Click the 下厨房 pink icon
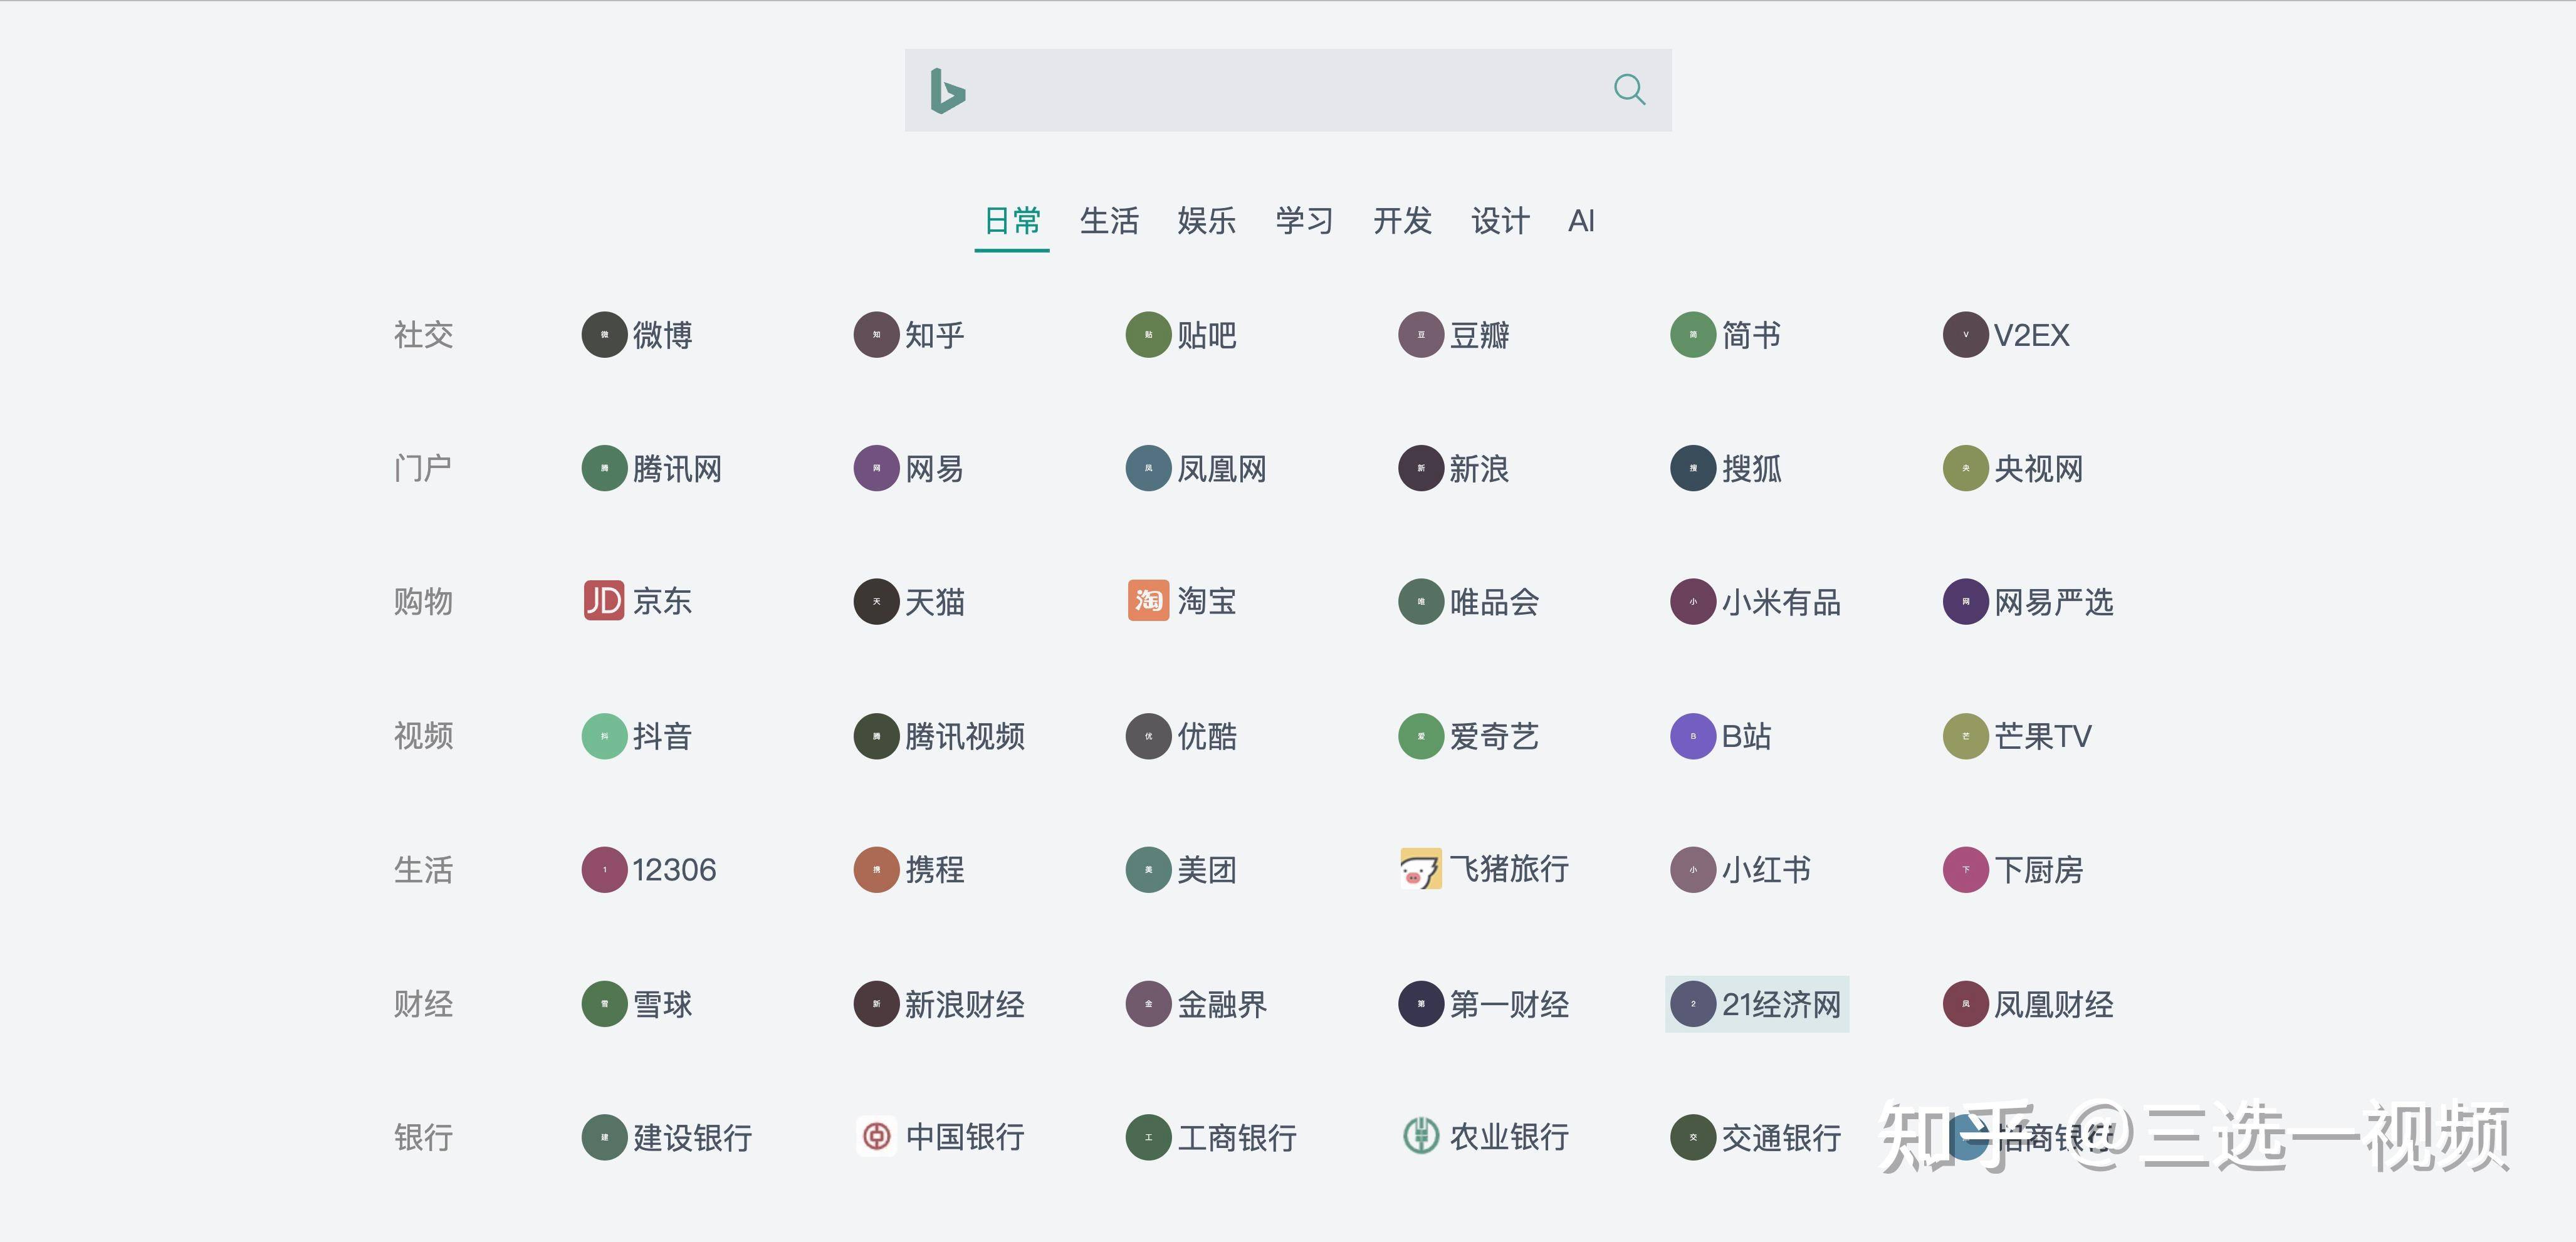 (1965, 870)
